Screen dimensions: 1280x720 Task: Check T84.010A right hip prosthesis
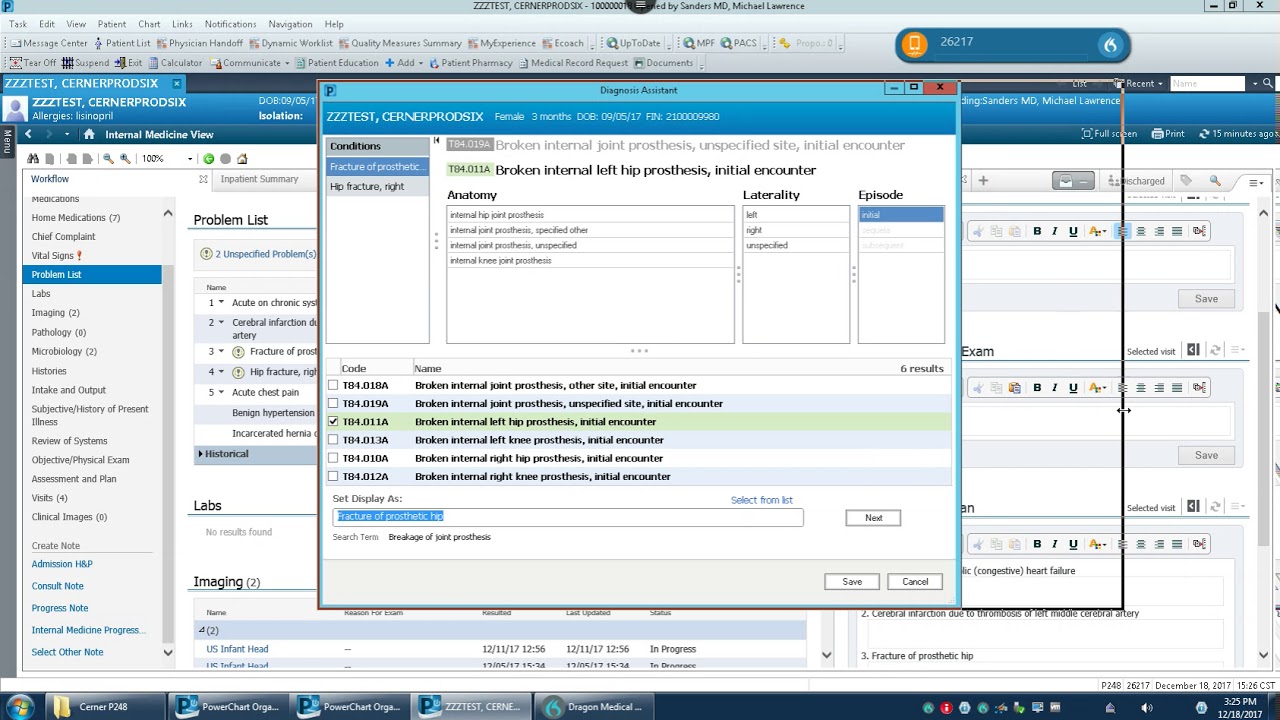click(333, 458)
